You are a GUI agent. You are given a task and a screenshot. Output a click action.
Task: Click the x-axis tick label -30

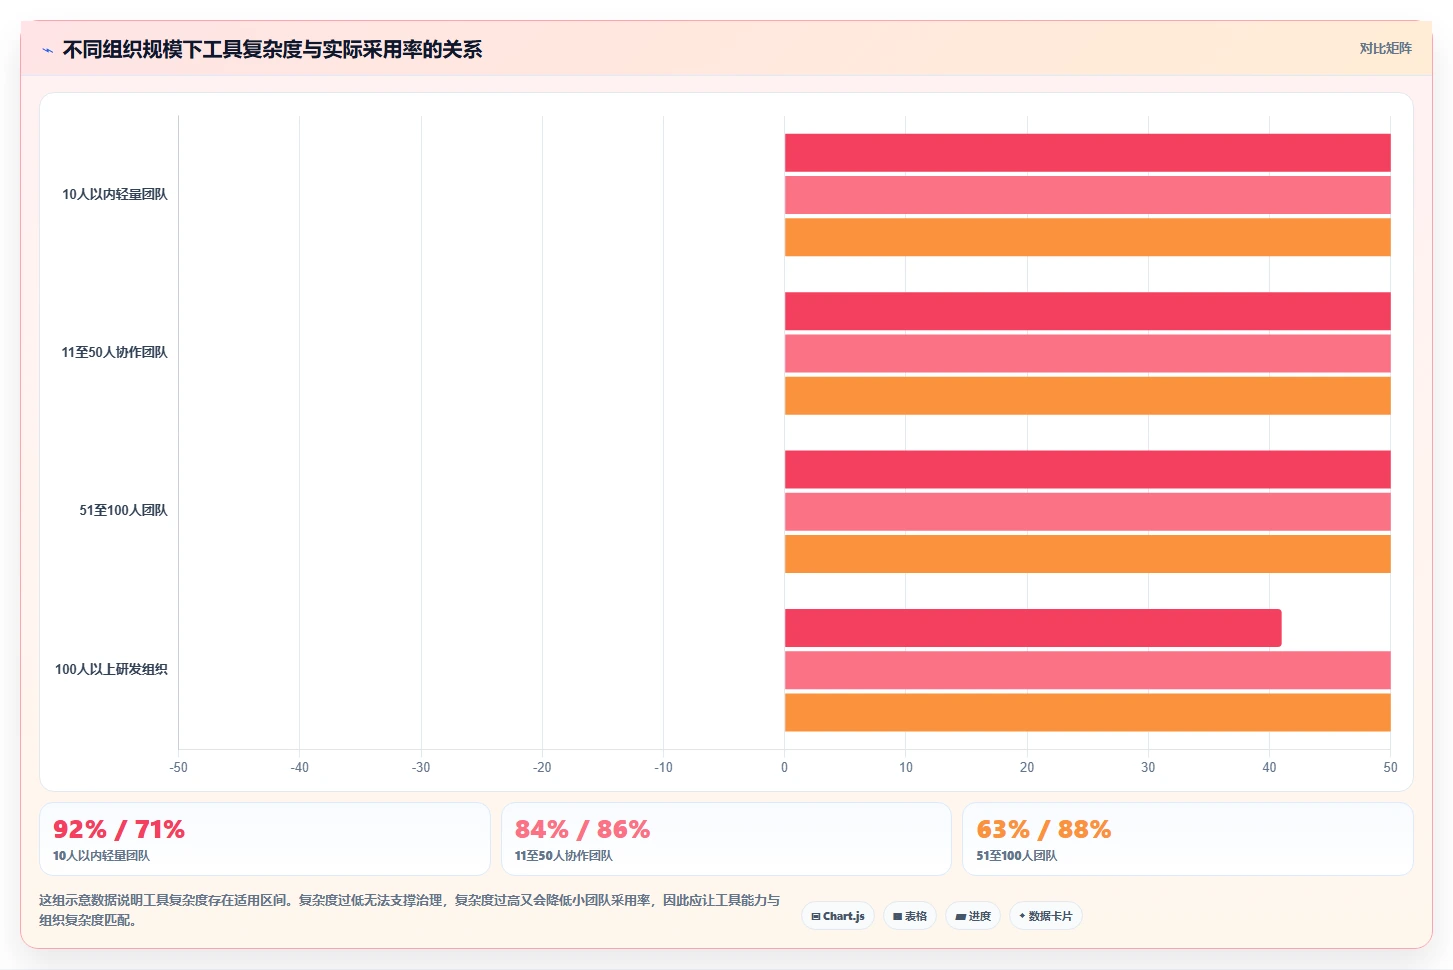tap(421, 767)
